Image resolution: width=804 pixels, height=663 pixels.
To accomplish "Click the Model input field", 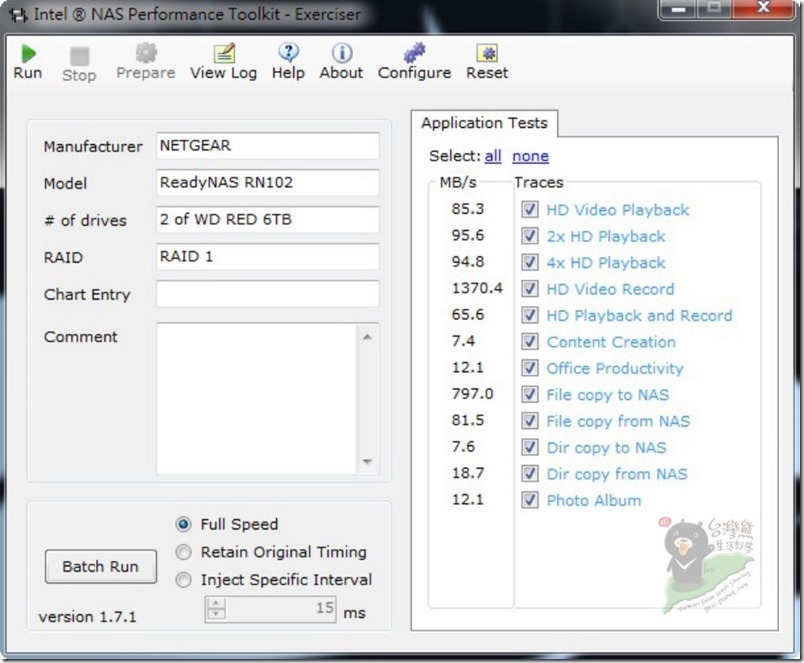I will [268, 183].
